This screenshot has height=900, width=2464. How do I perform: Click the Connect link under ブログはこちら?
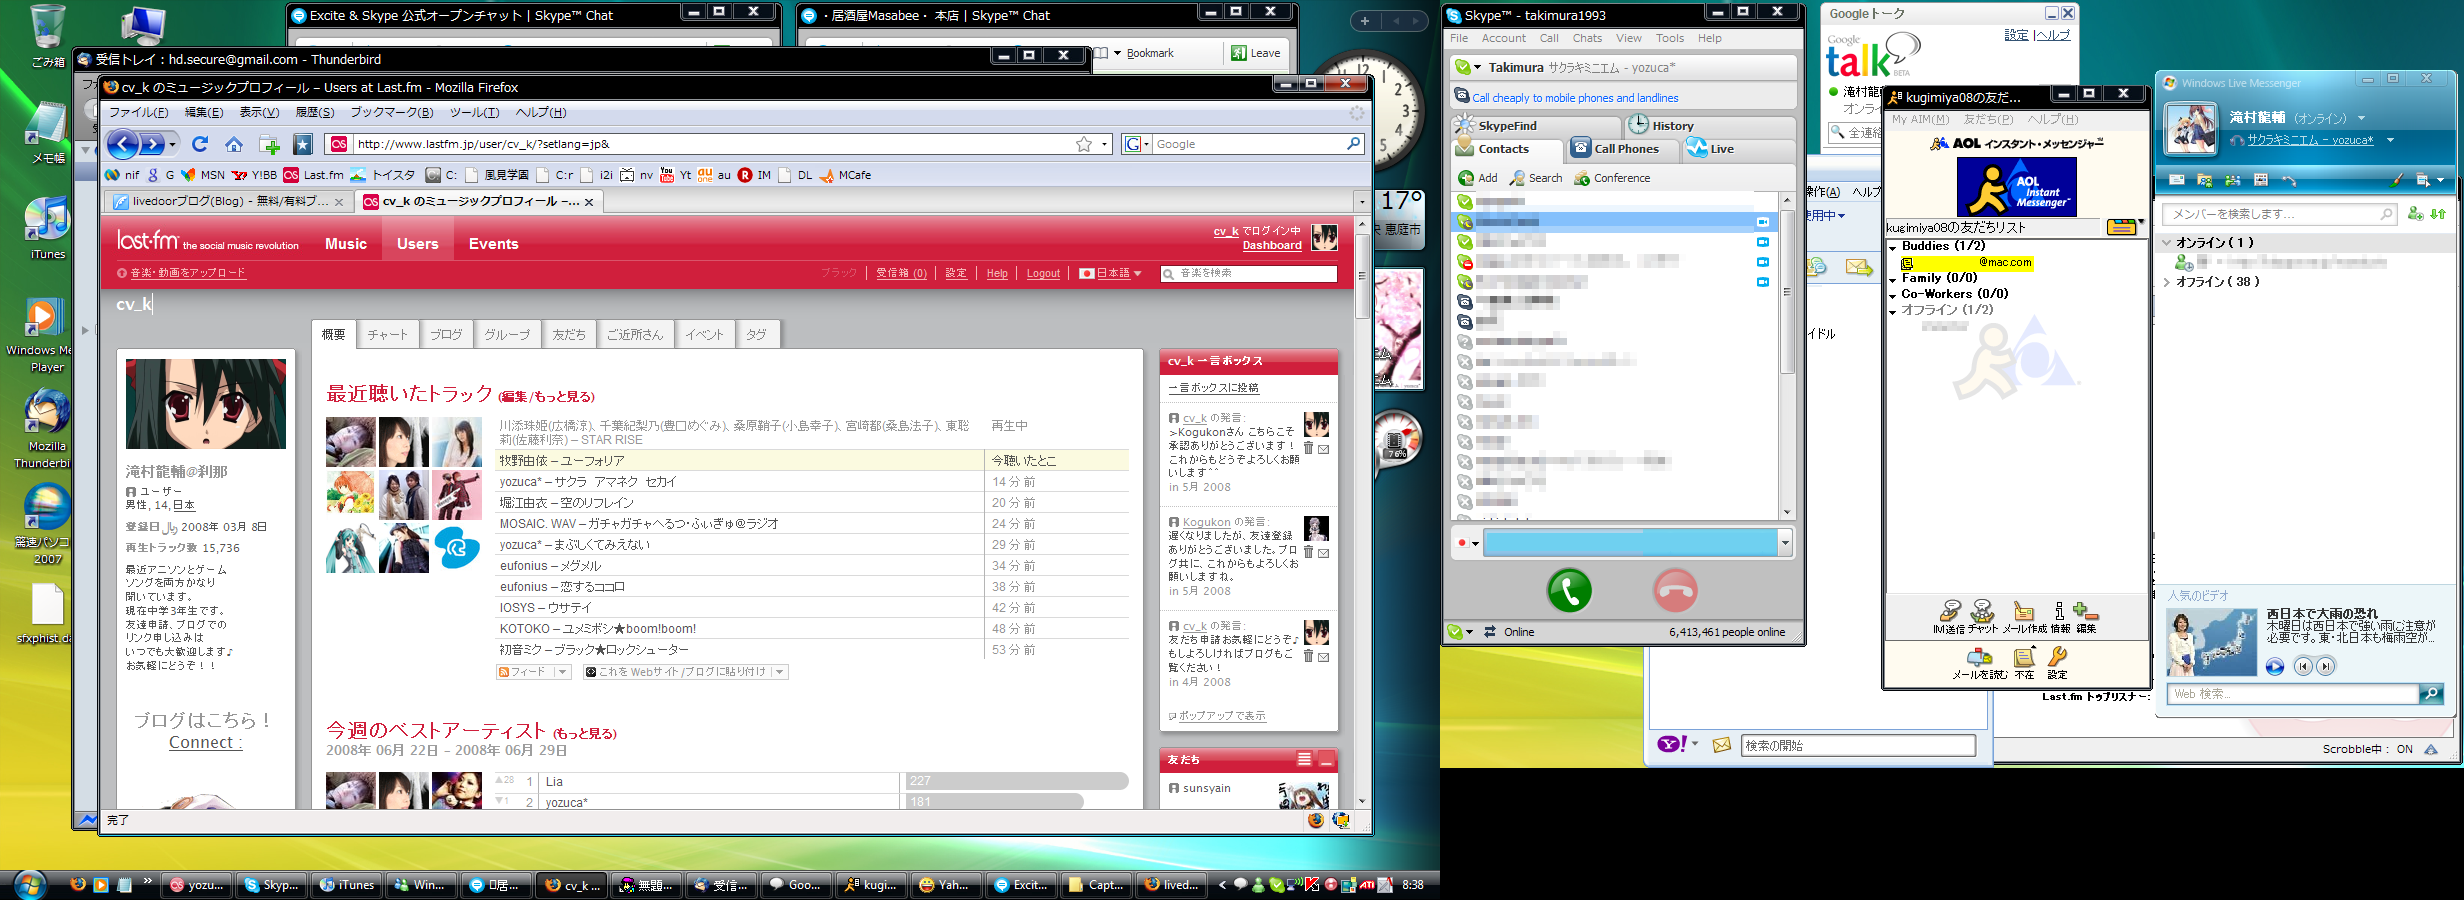tap(206, 742)
